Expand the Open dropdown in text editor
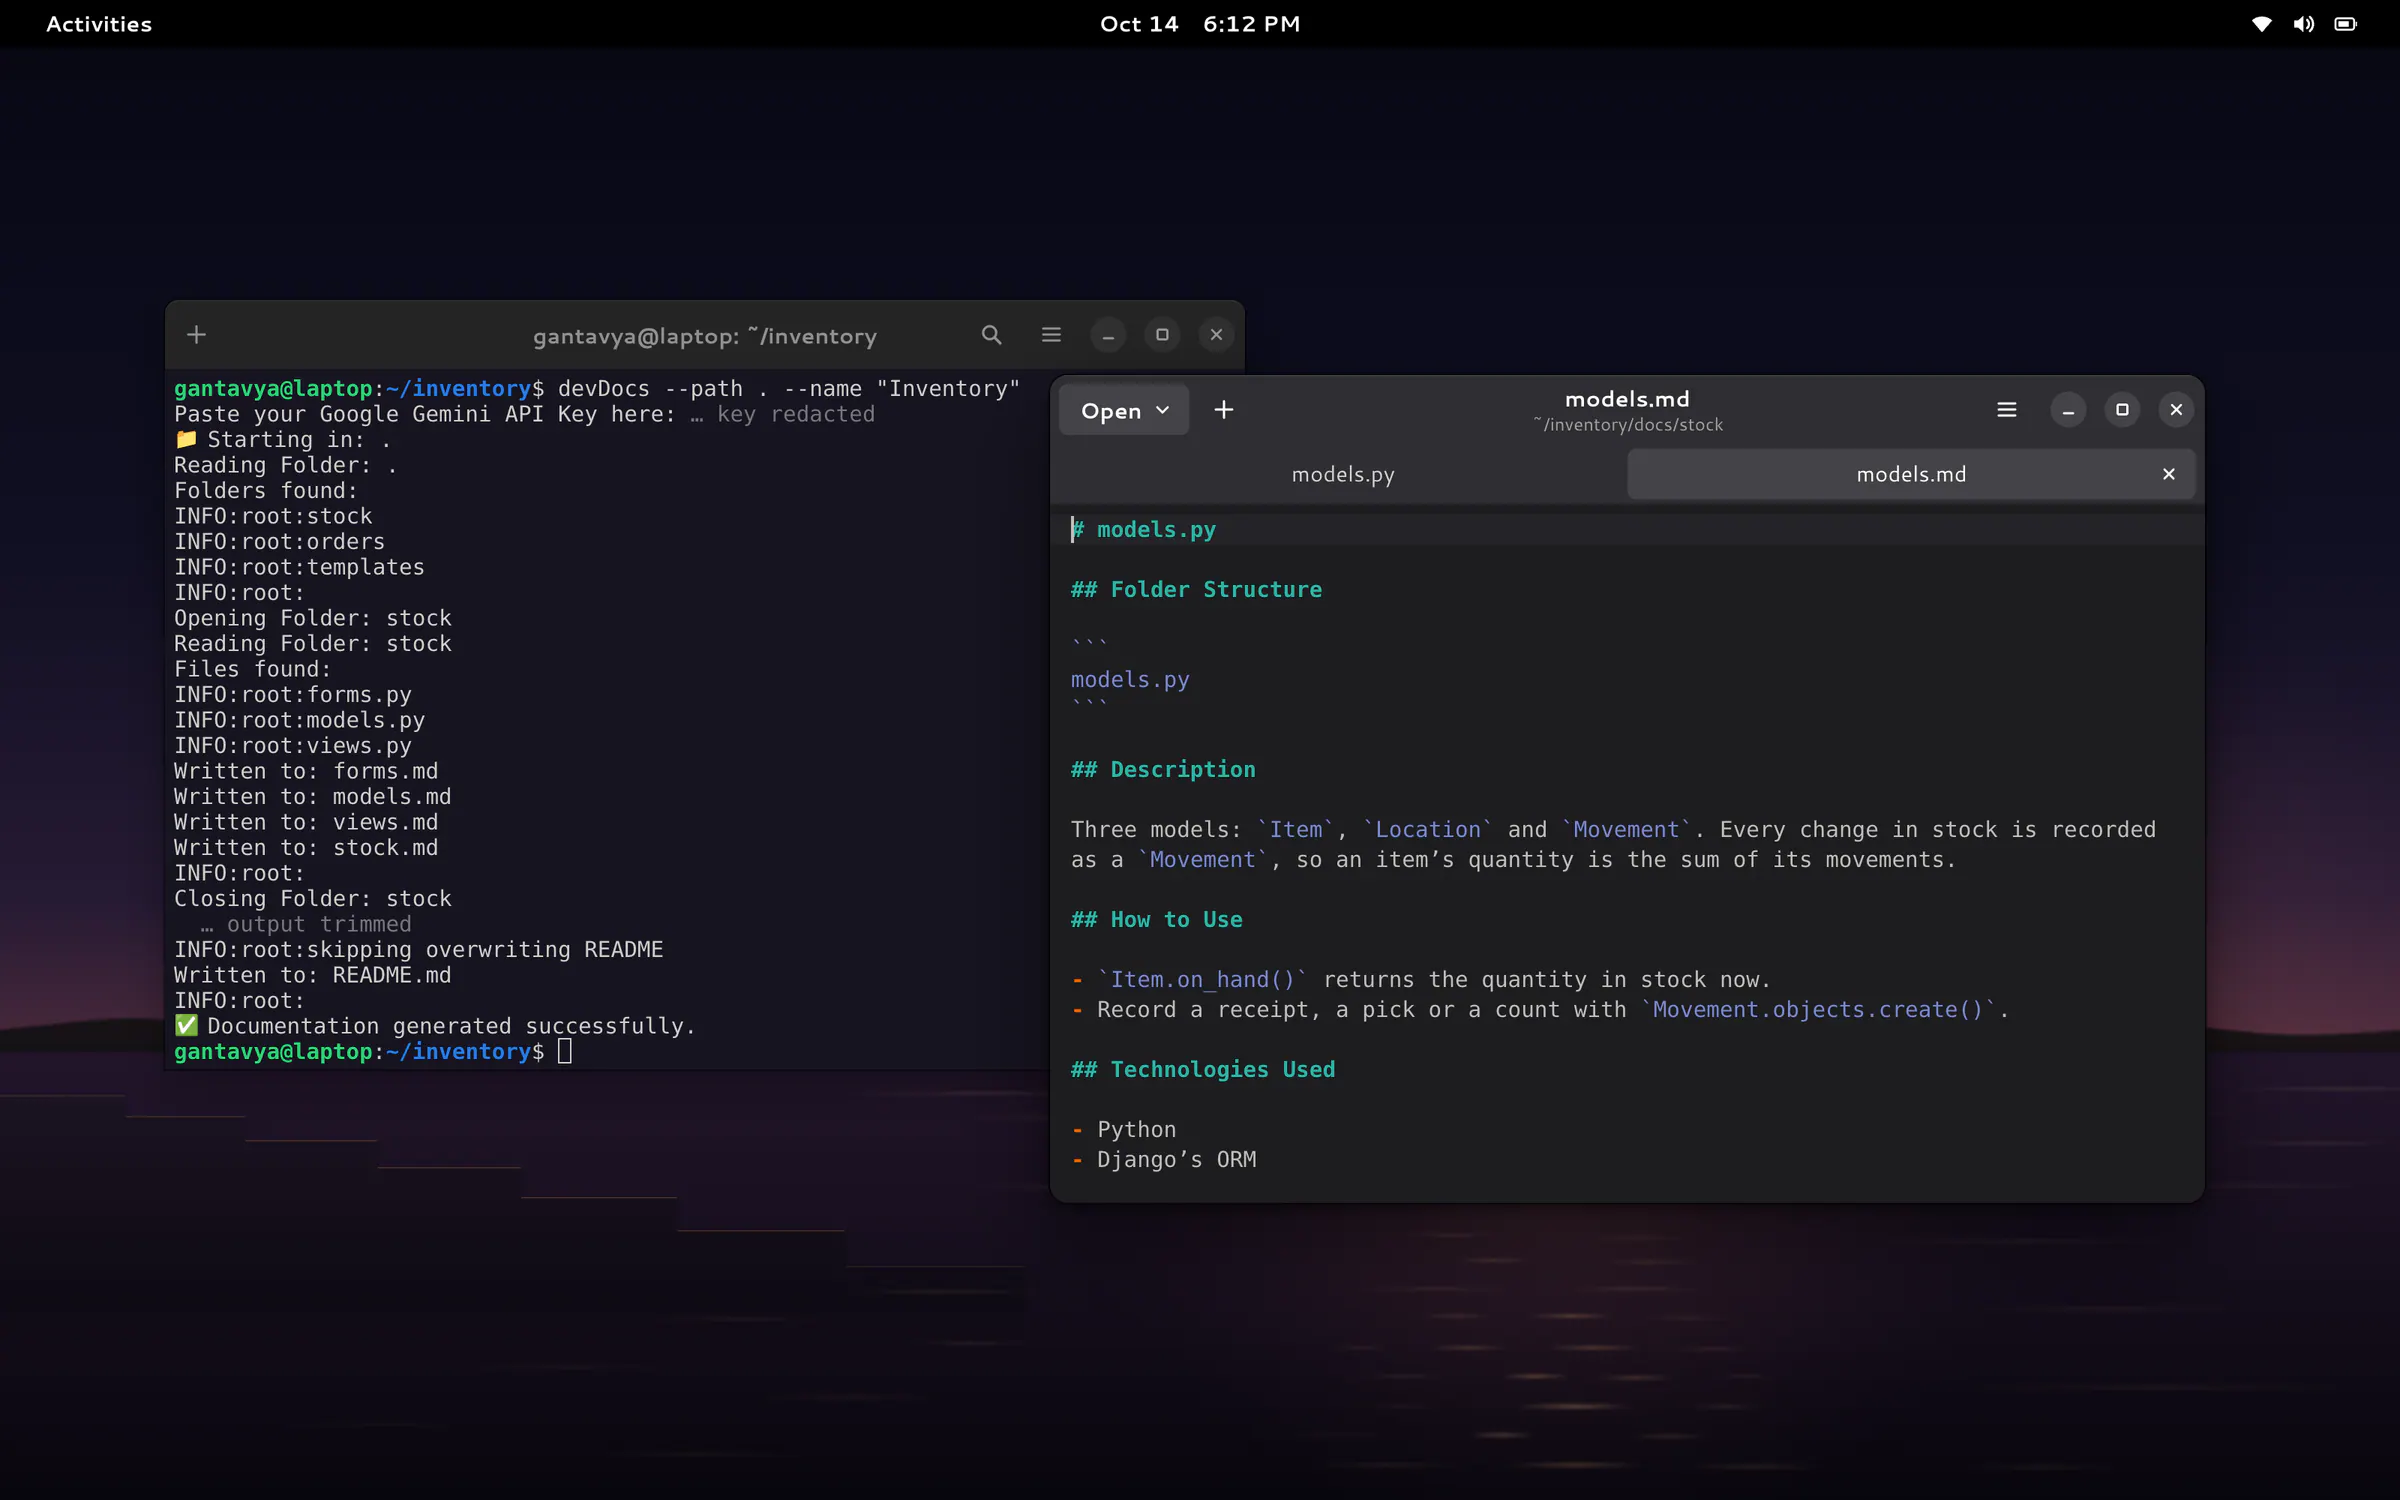 click(1124, 410)
